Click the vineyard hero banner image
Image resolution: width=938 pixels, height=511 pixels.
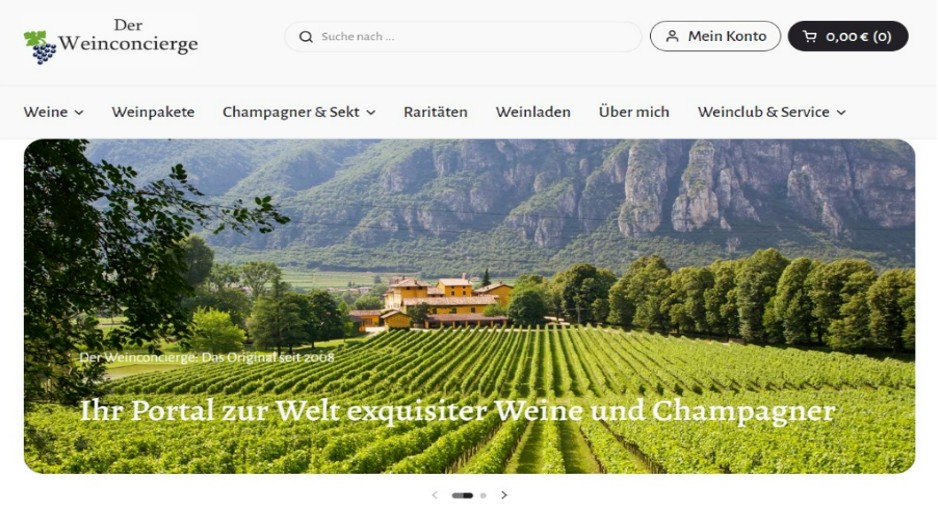470,306
